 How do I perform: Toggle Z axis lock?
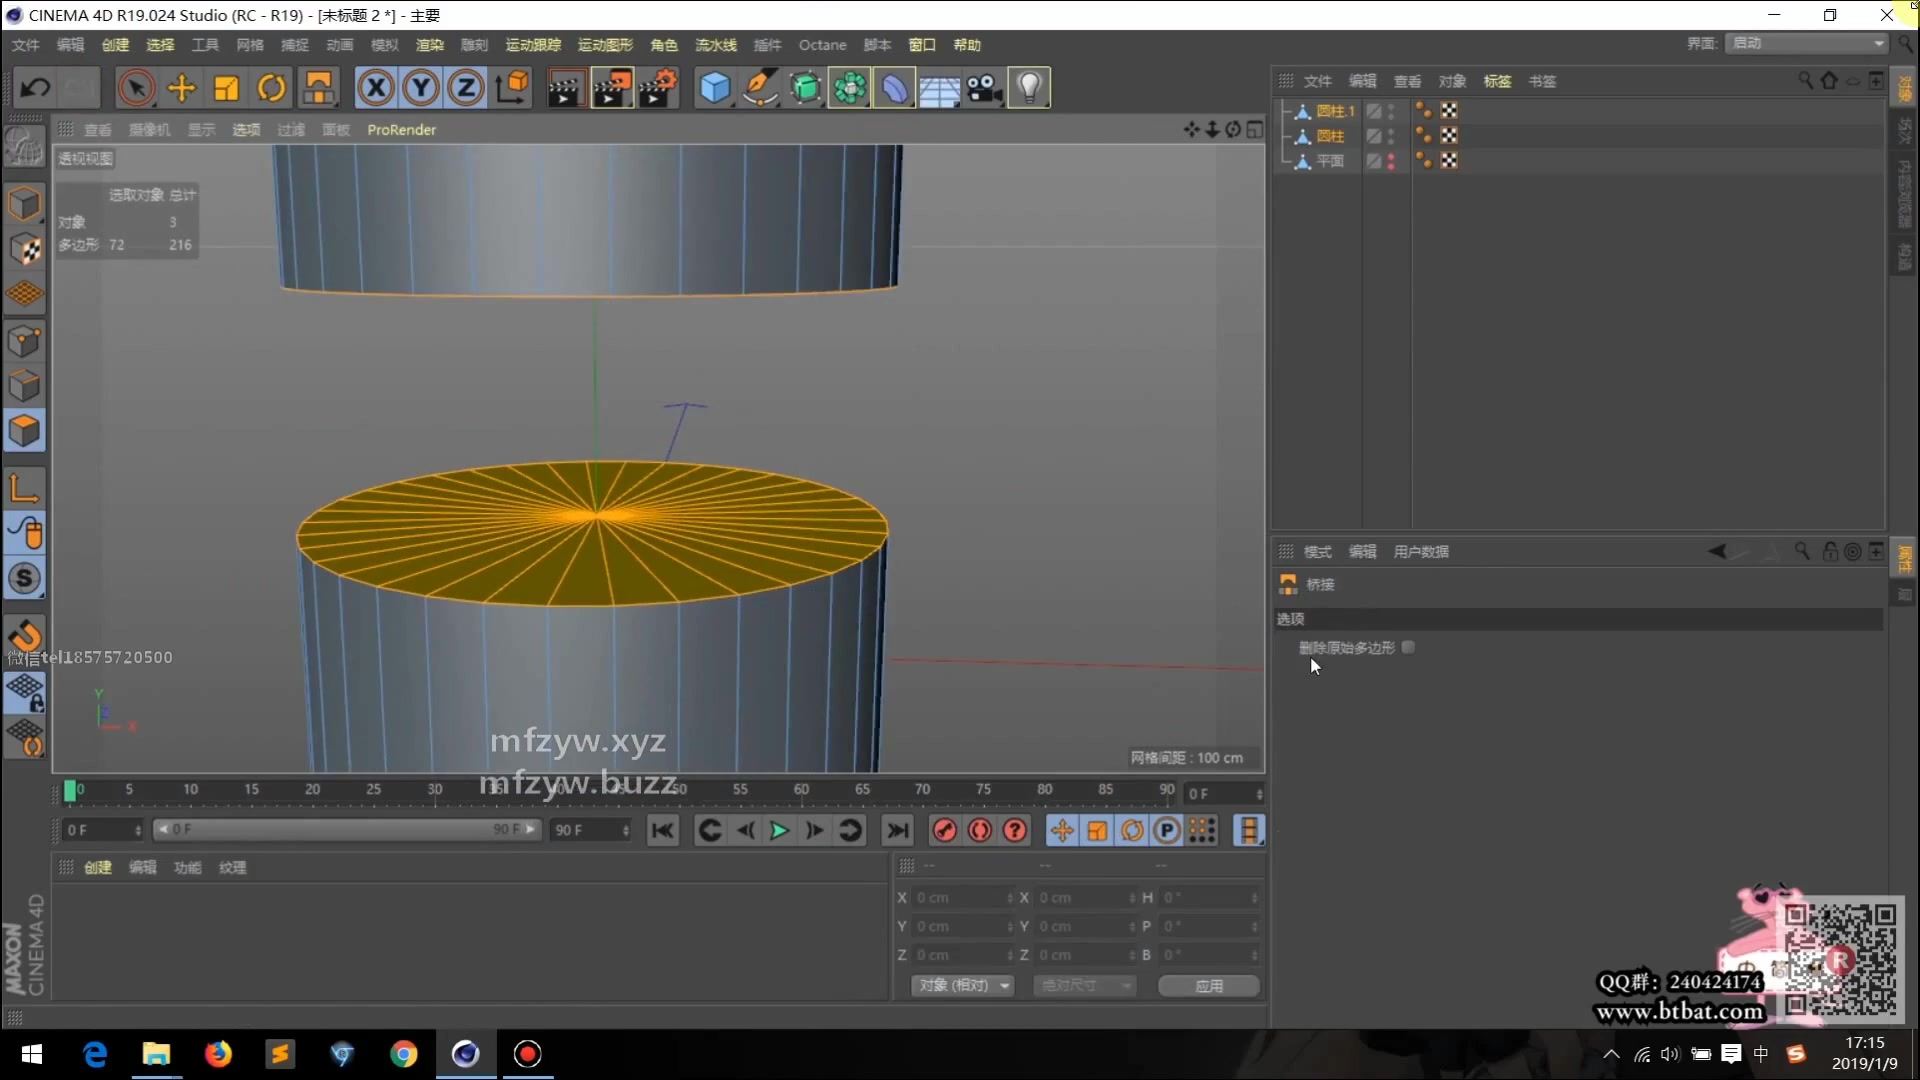(466, 88)
